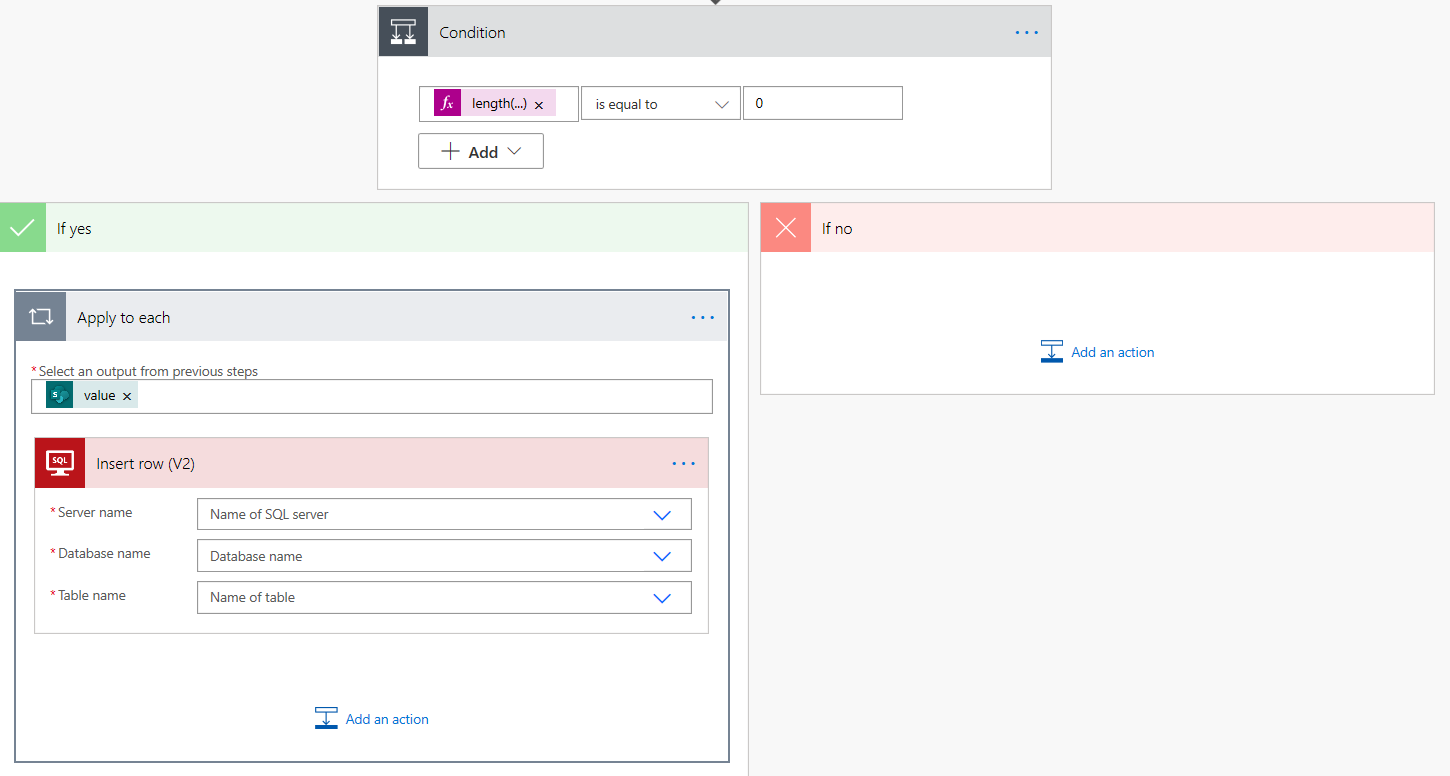Remove the length(...) expression token
The height and width of the screenshot is (776, 1450).
[x=539, y=104]
